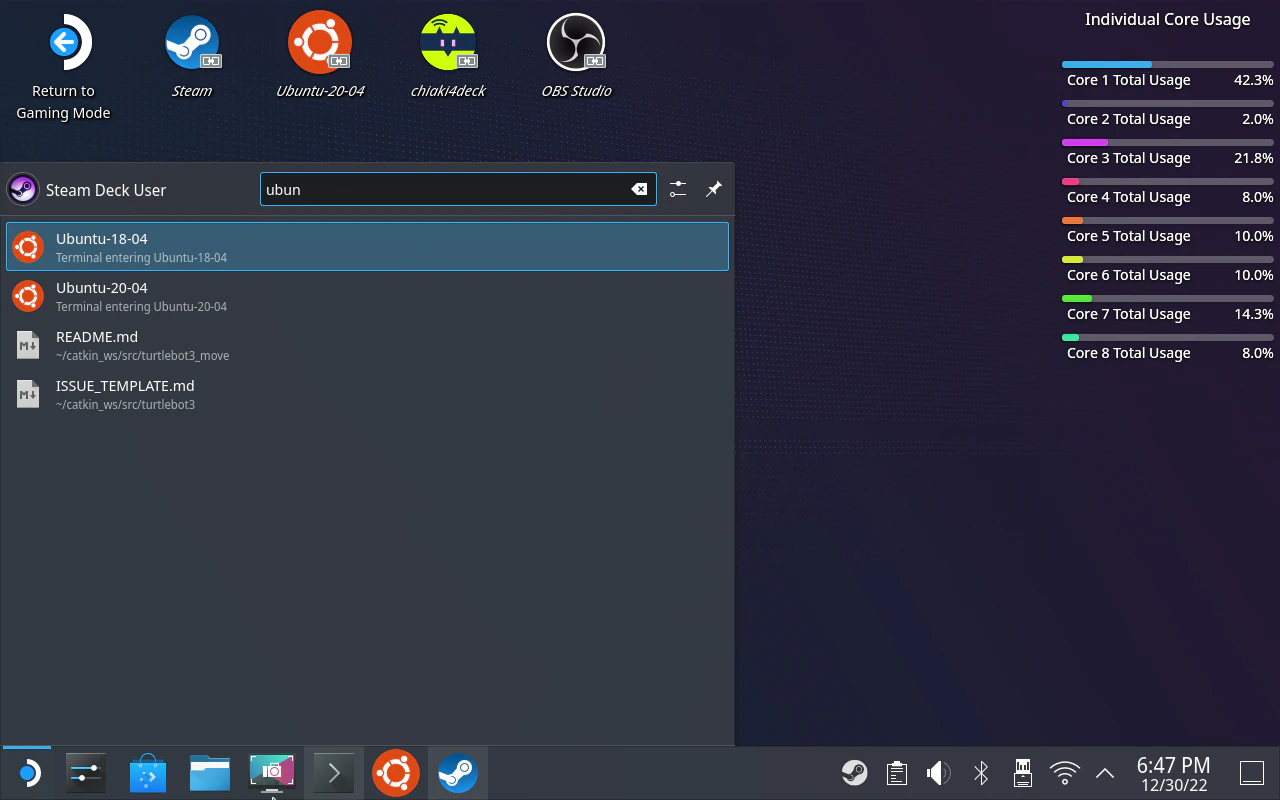This screenshot has height=800, width=1280.
Task: Click the Individual Core Usage title
Action: [1168, 19]
